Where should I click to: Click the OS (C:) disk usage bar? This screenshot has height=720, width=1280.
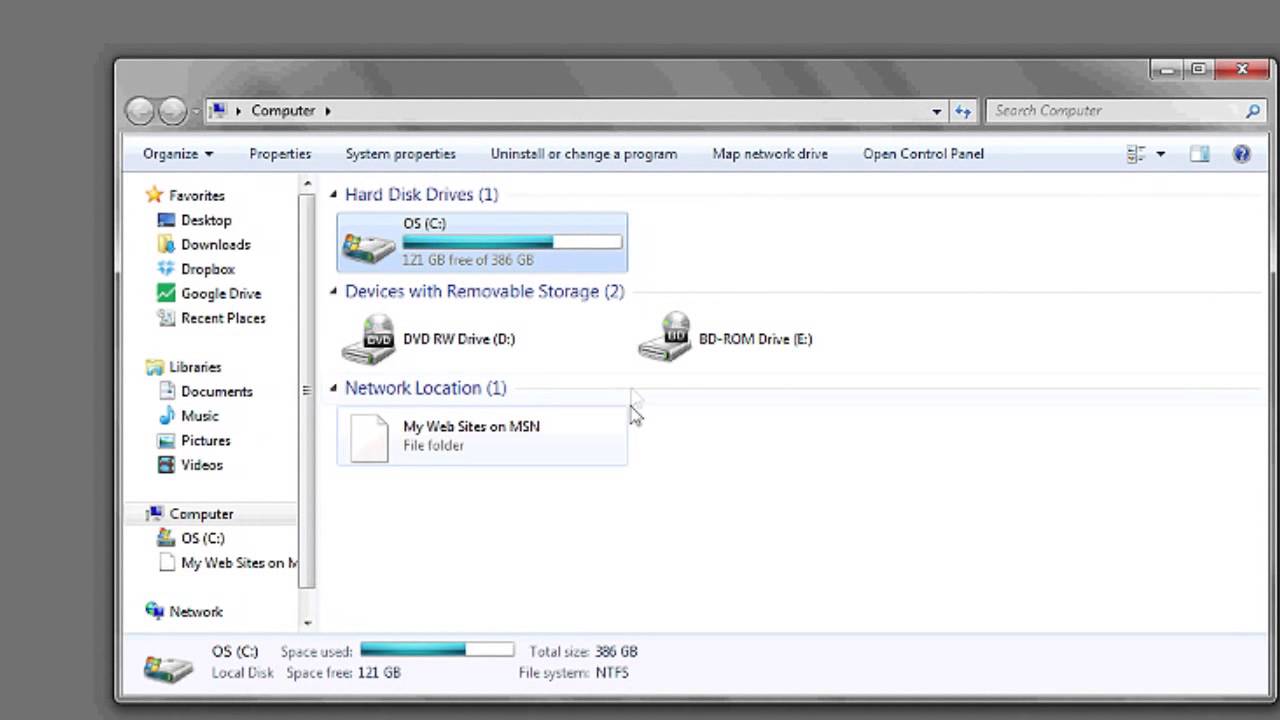[512, 242]
